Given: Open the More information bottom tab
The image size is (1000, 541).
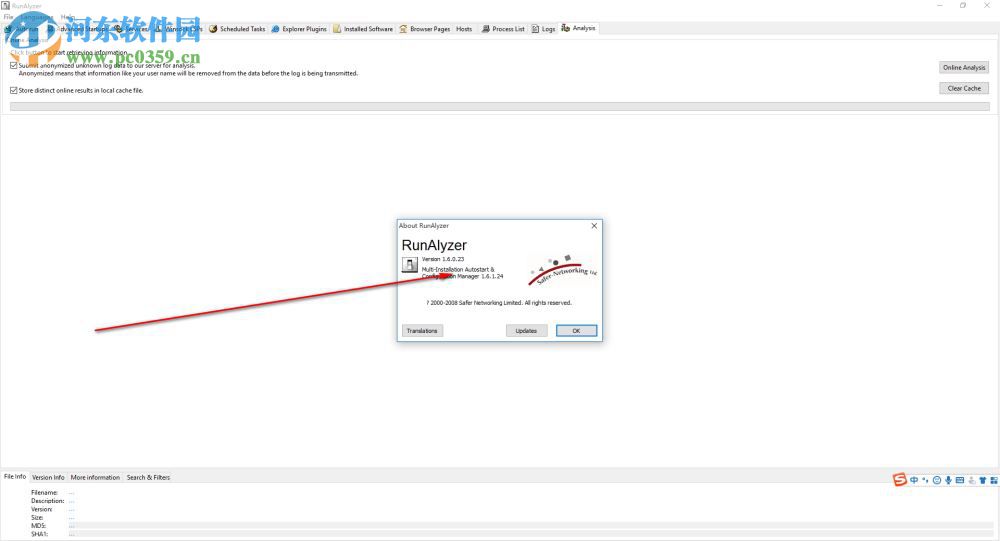Looking at the screenshot, I should [x=95, y=477].
